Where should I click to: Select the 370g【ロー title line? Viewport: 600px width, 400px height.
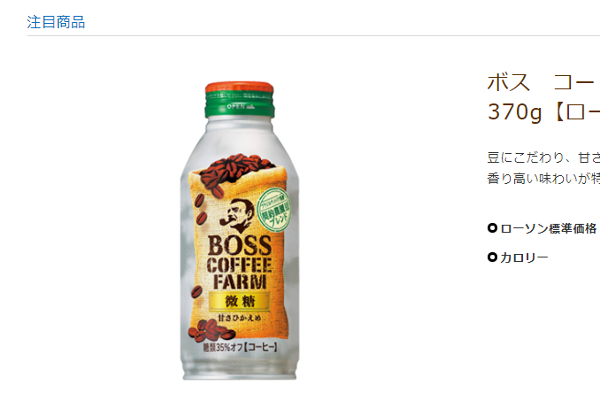click(543, 112)
